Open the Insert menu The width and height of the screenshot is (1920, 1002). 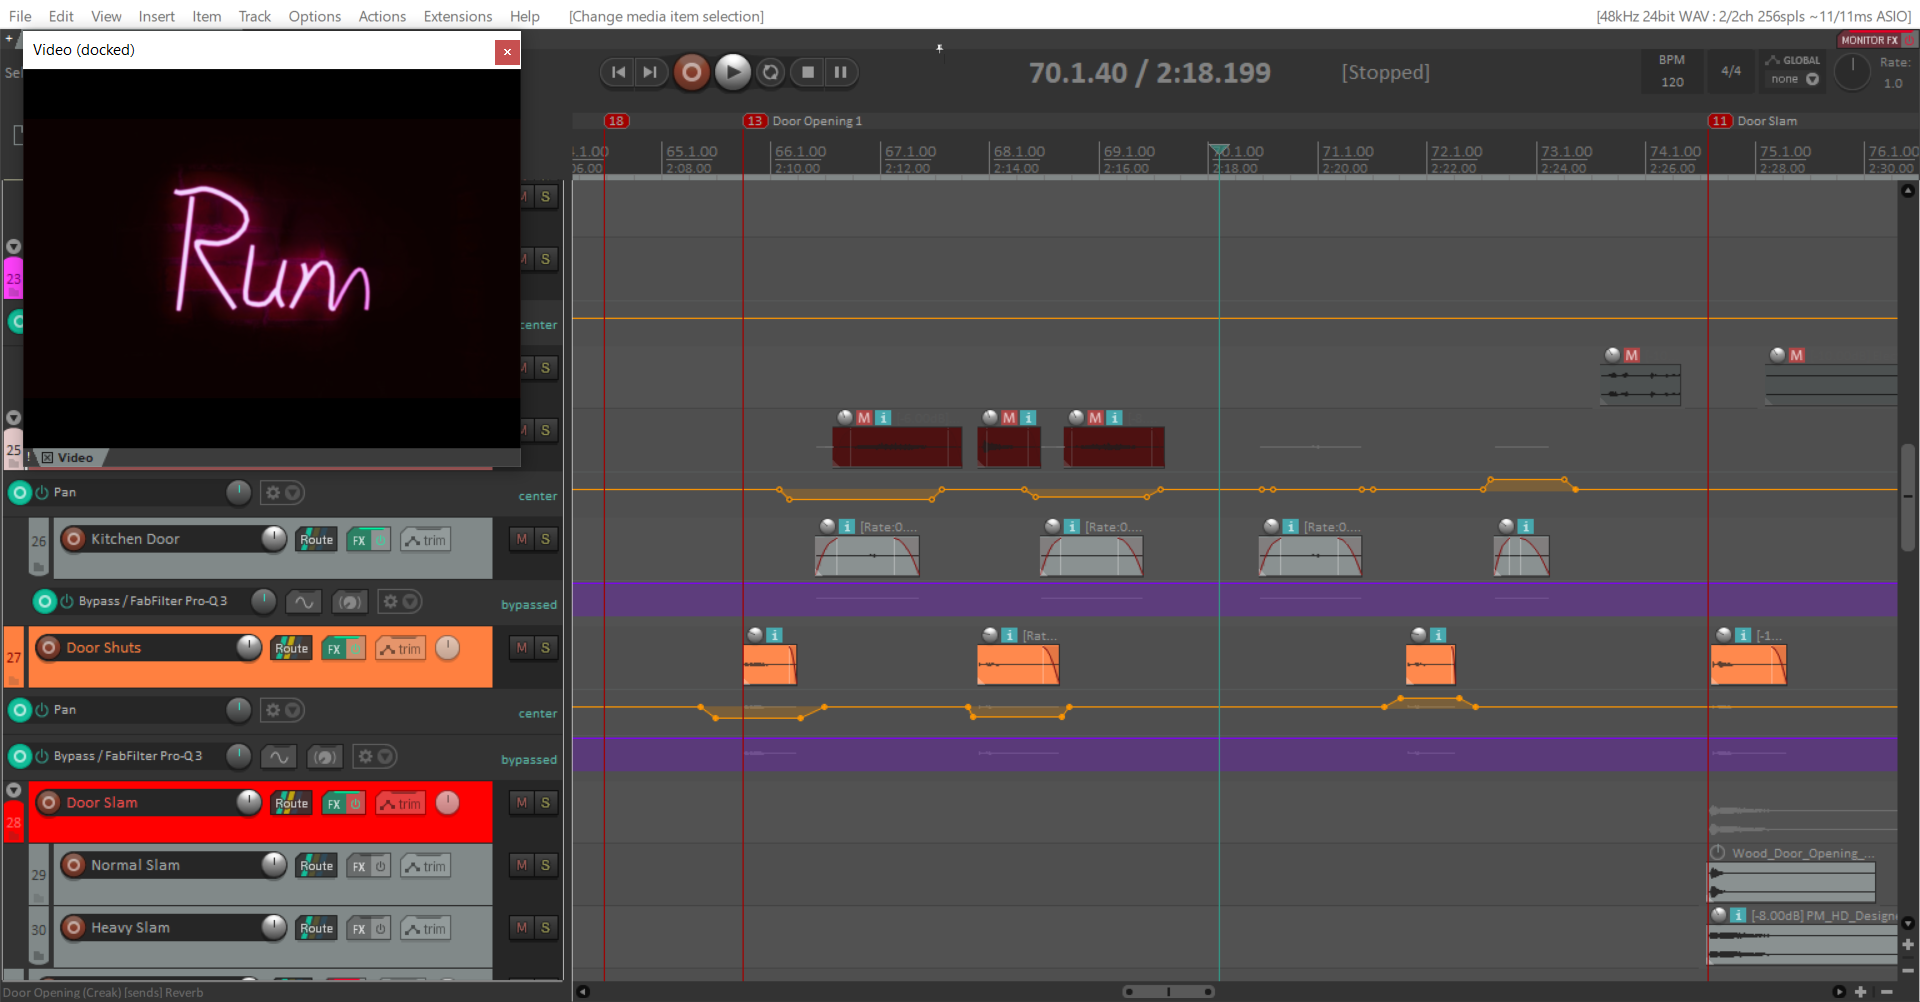(156, 16)
